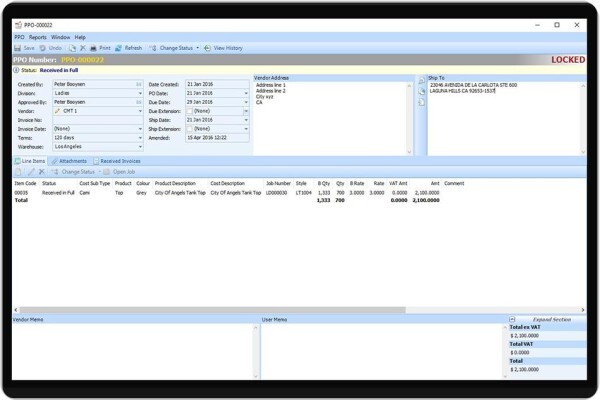Screen dimensions: 600x400
Task: Click the Open Job button
Action: (119, 172)
